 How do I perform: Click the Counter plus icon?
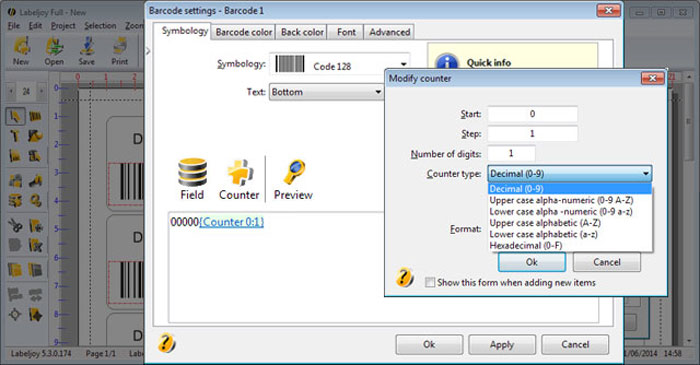[x=240, y=172]
